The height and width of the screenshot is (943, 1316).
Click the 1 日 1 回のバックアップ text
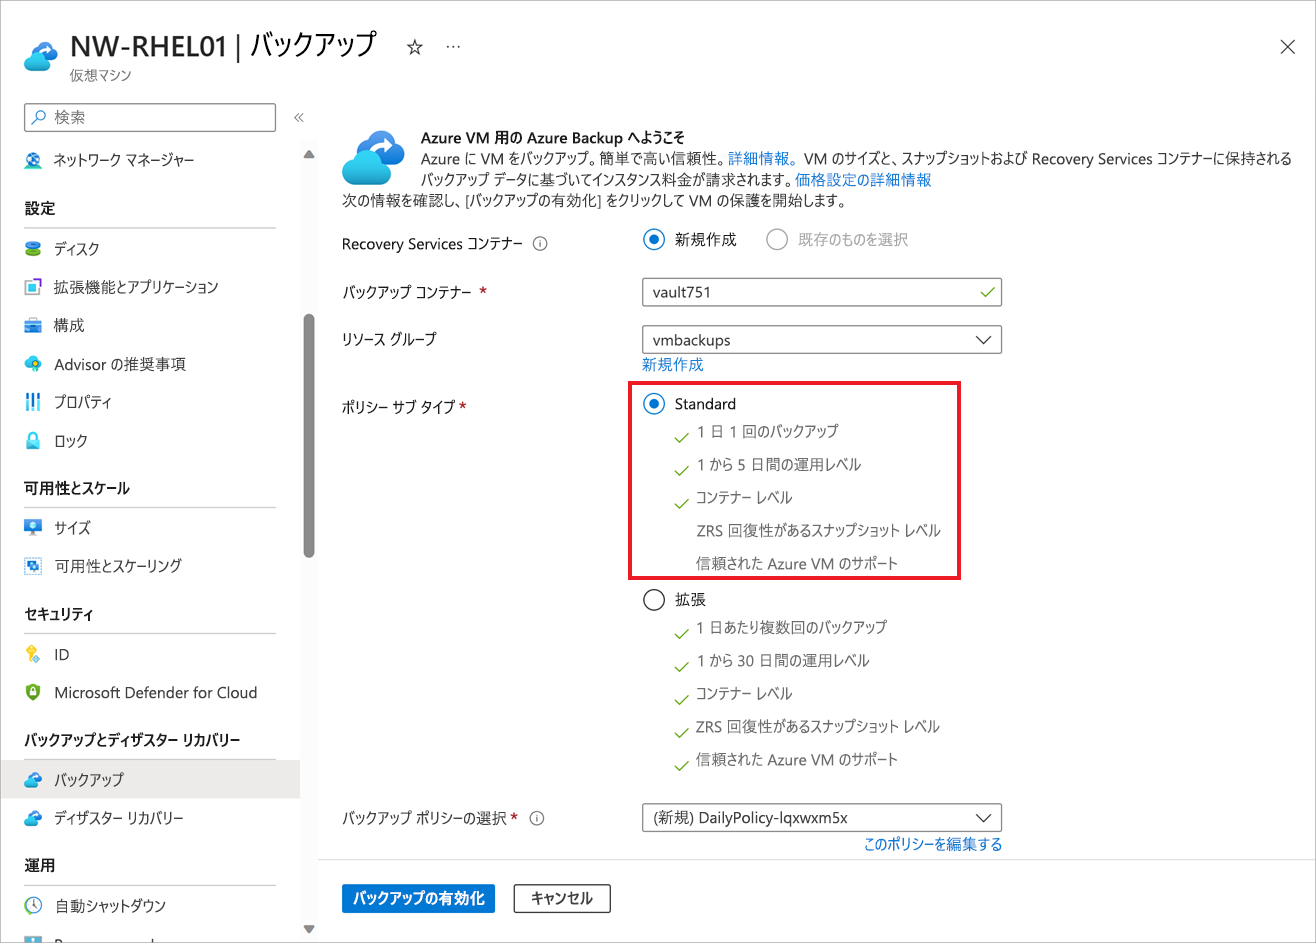(767, 432)
